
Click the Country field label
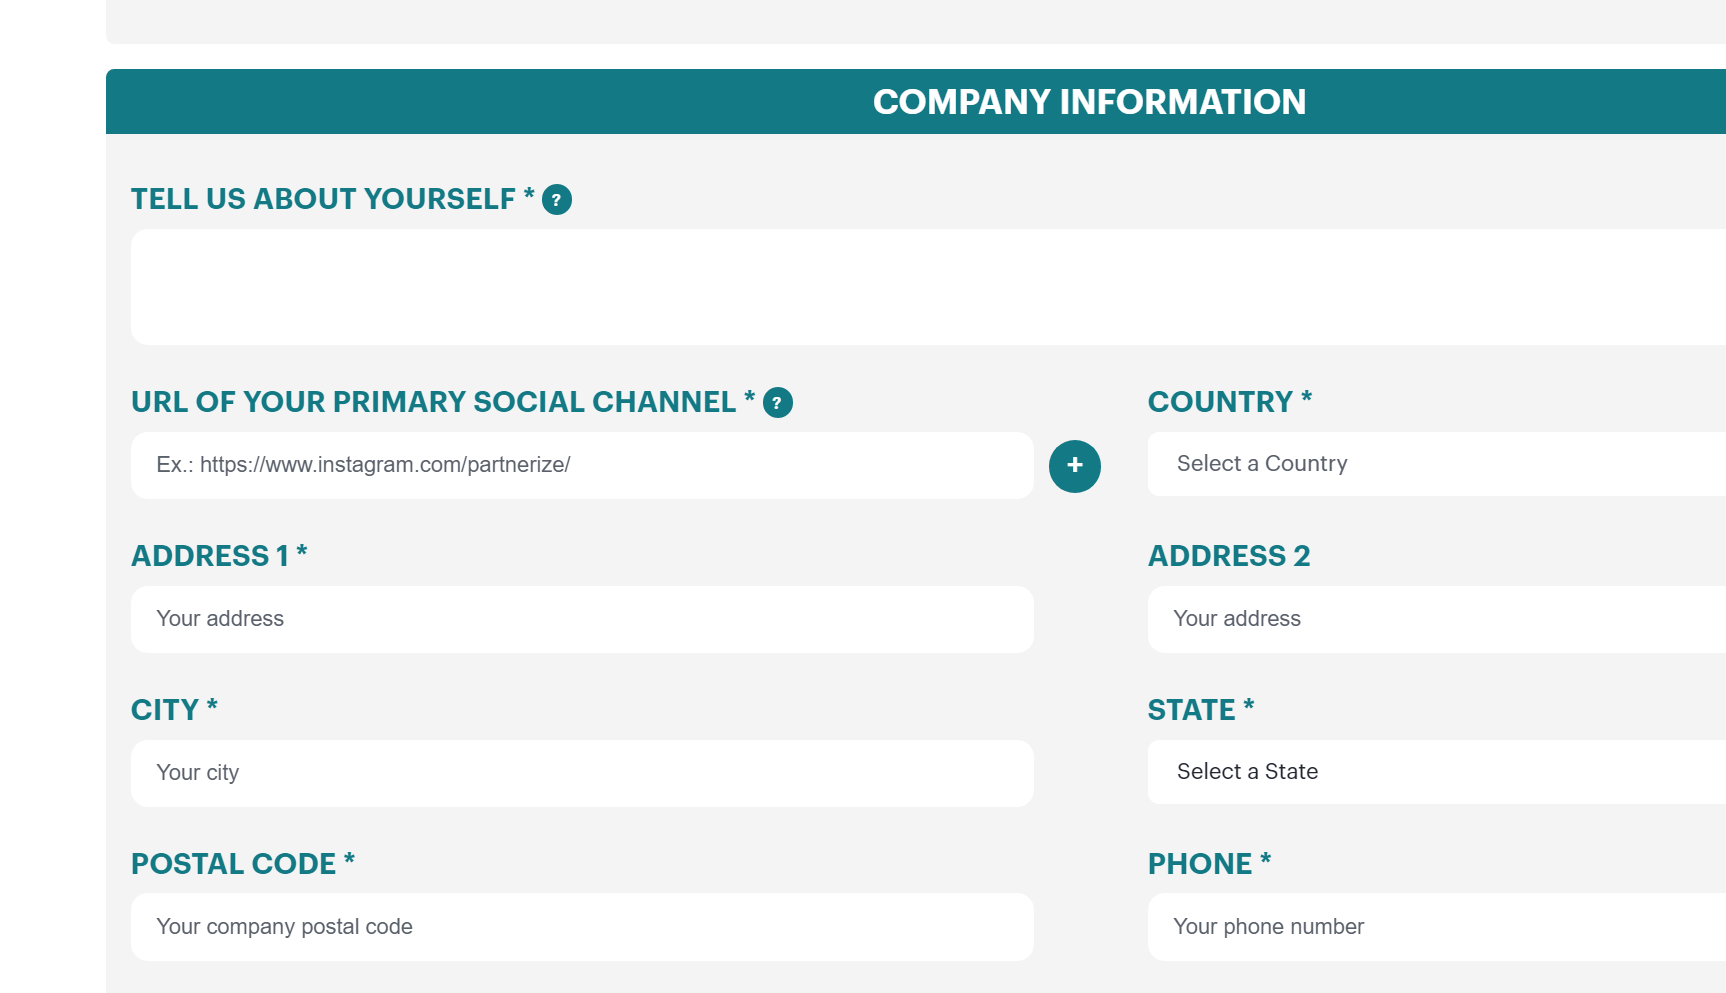coord(1220,402)
